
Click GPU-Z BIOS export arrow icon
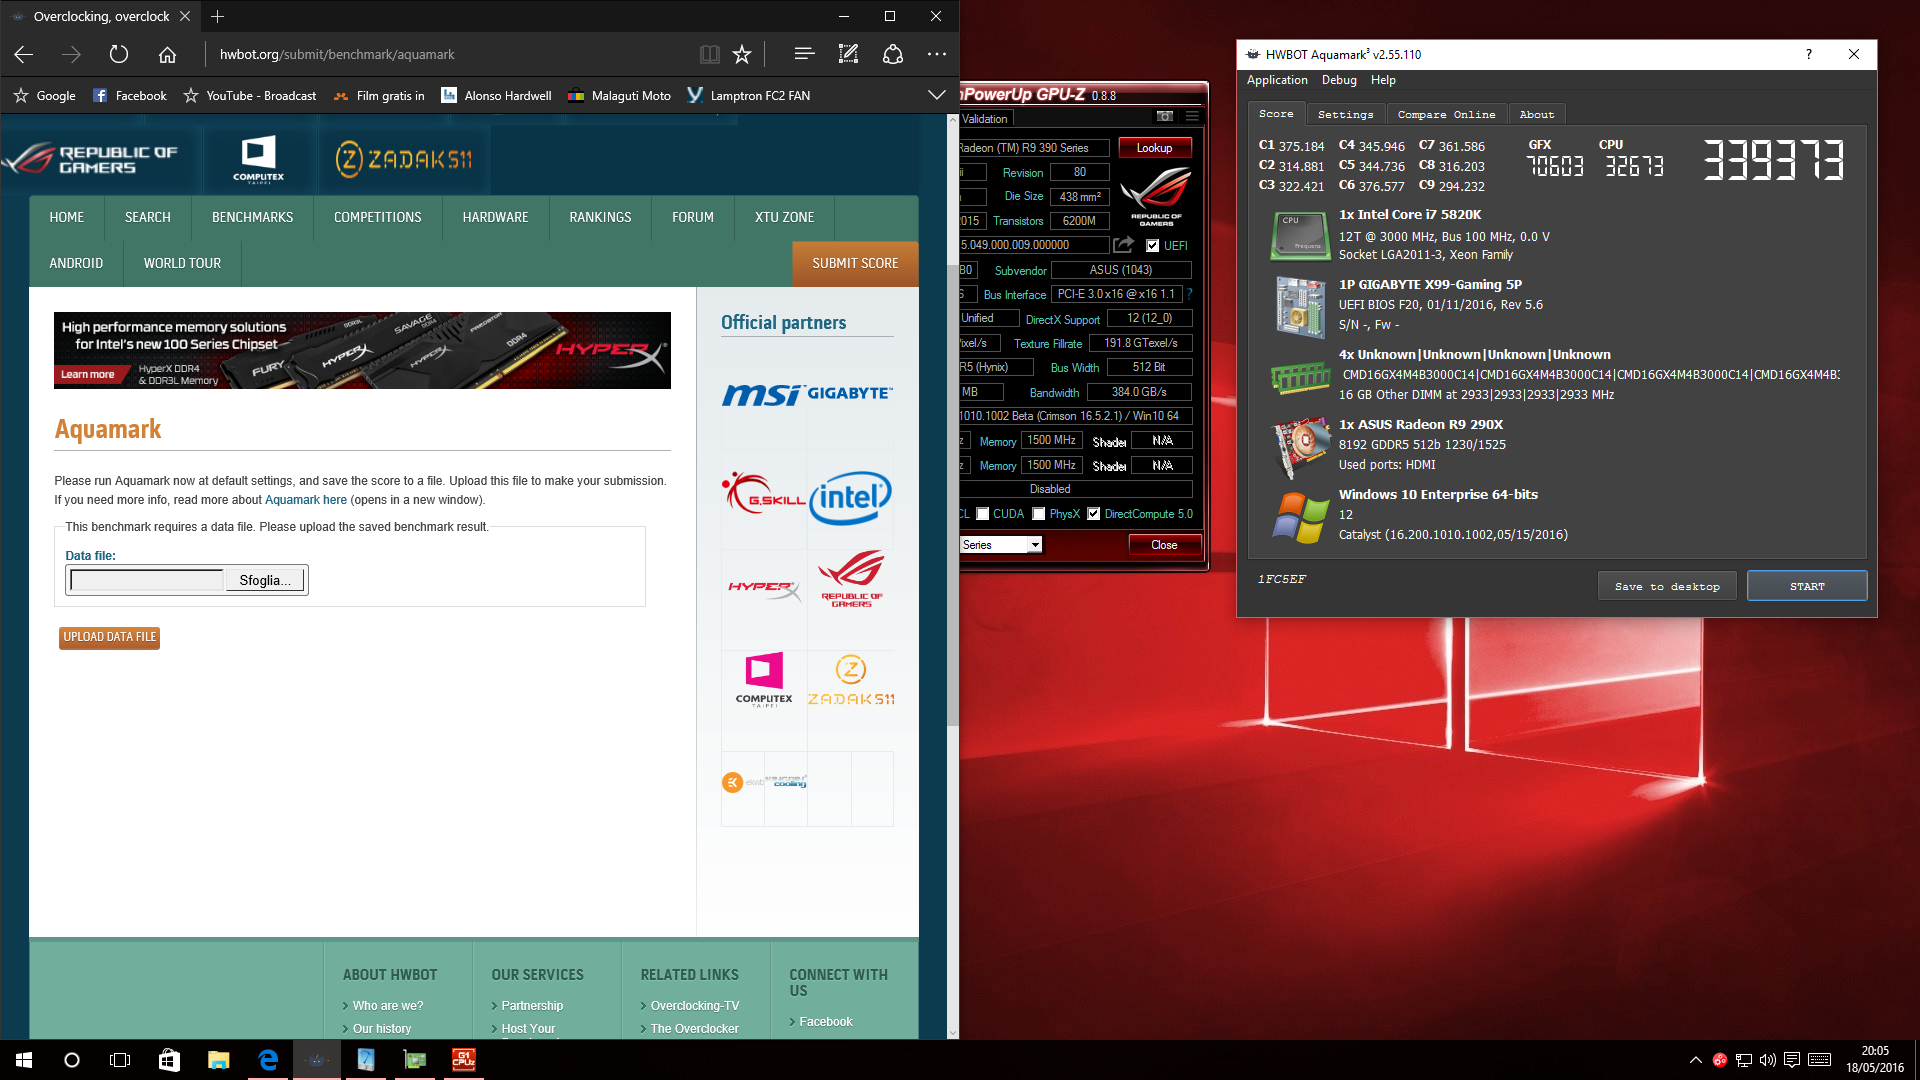point(1124,245)
